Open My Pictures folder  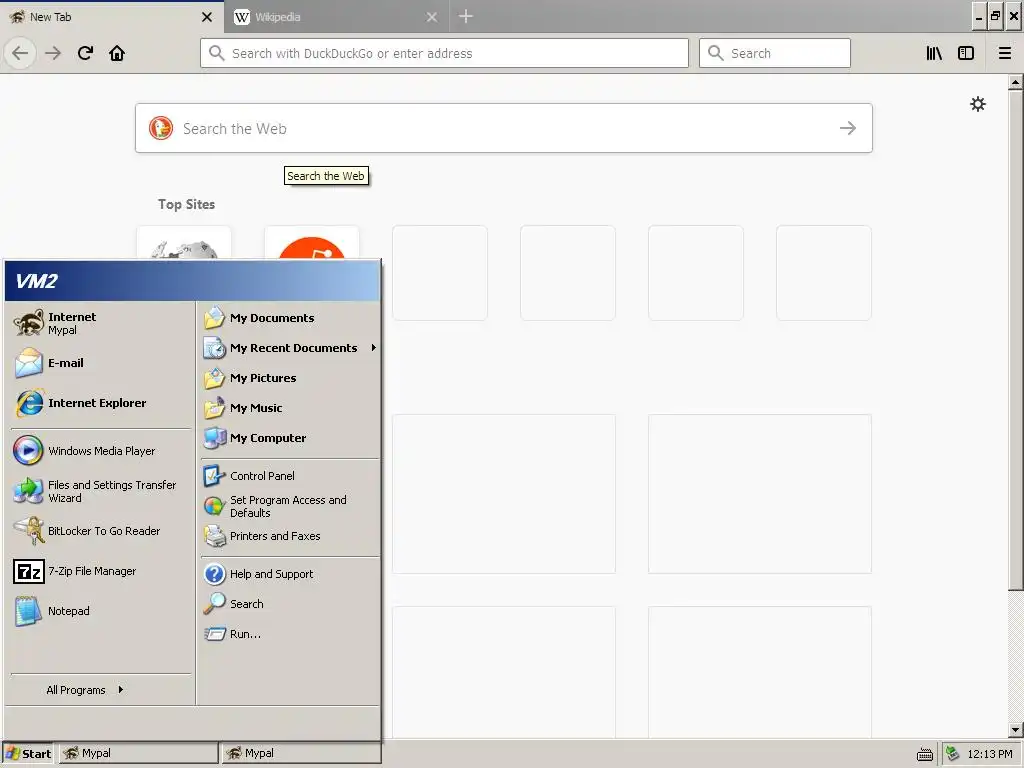click(289, 378)
